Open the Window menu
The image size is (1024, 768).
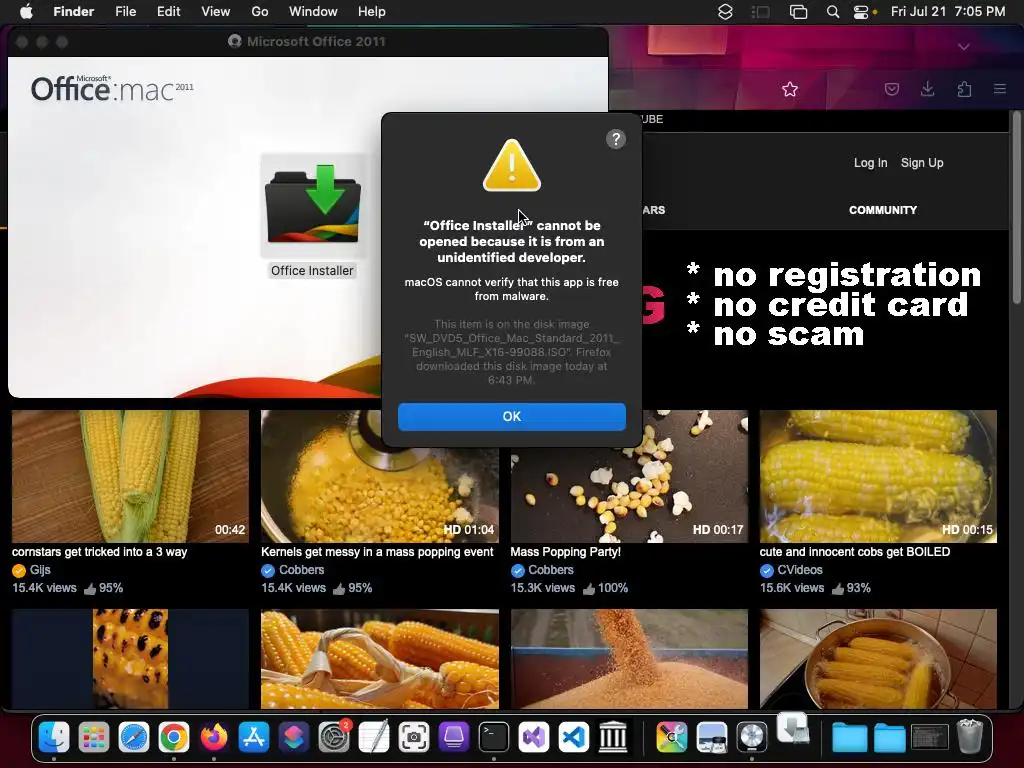(x=313, y=12)
